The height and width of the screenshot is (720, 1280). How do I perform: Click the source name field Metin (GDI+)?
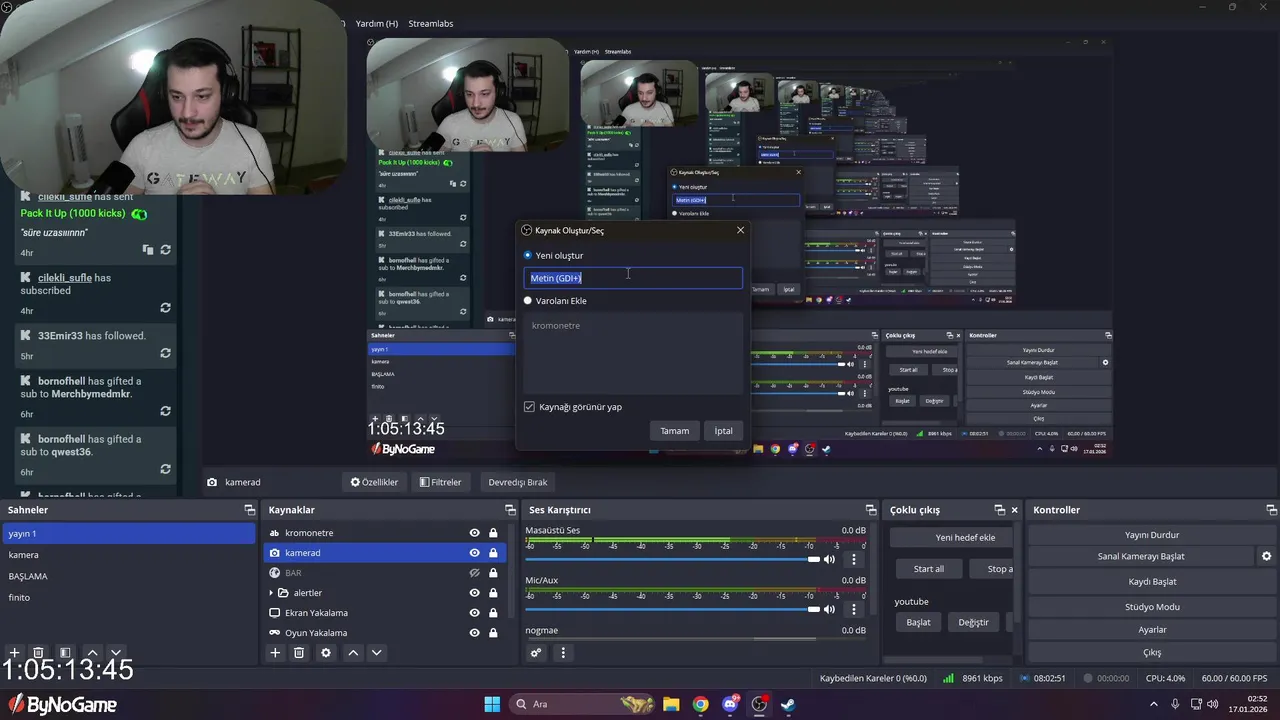click(633, 278)
